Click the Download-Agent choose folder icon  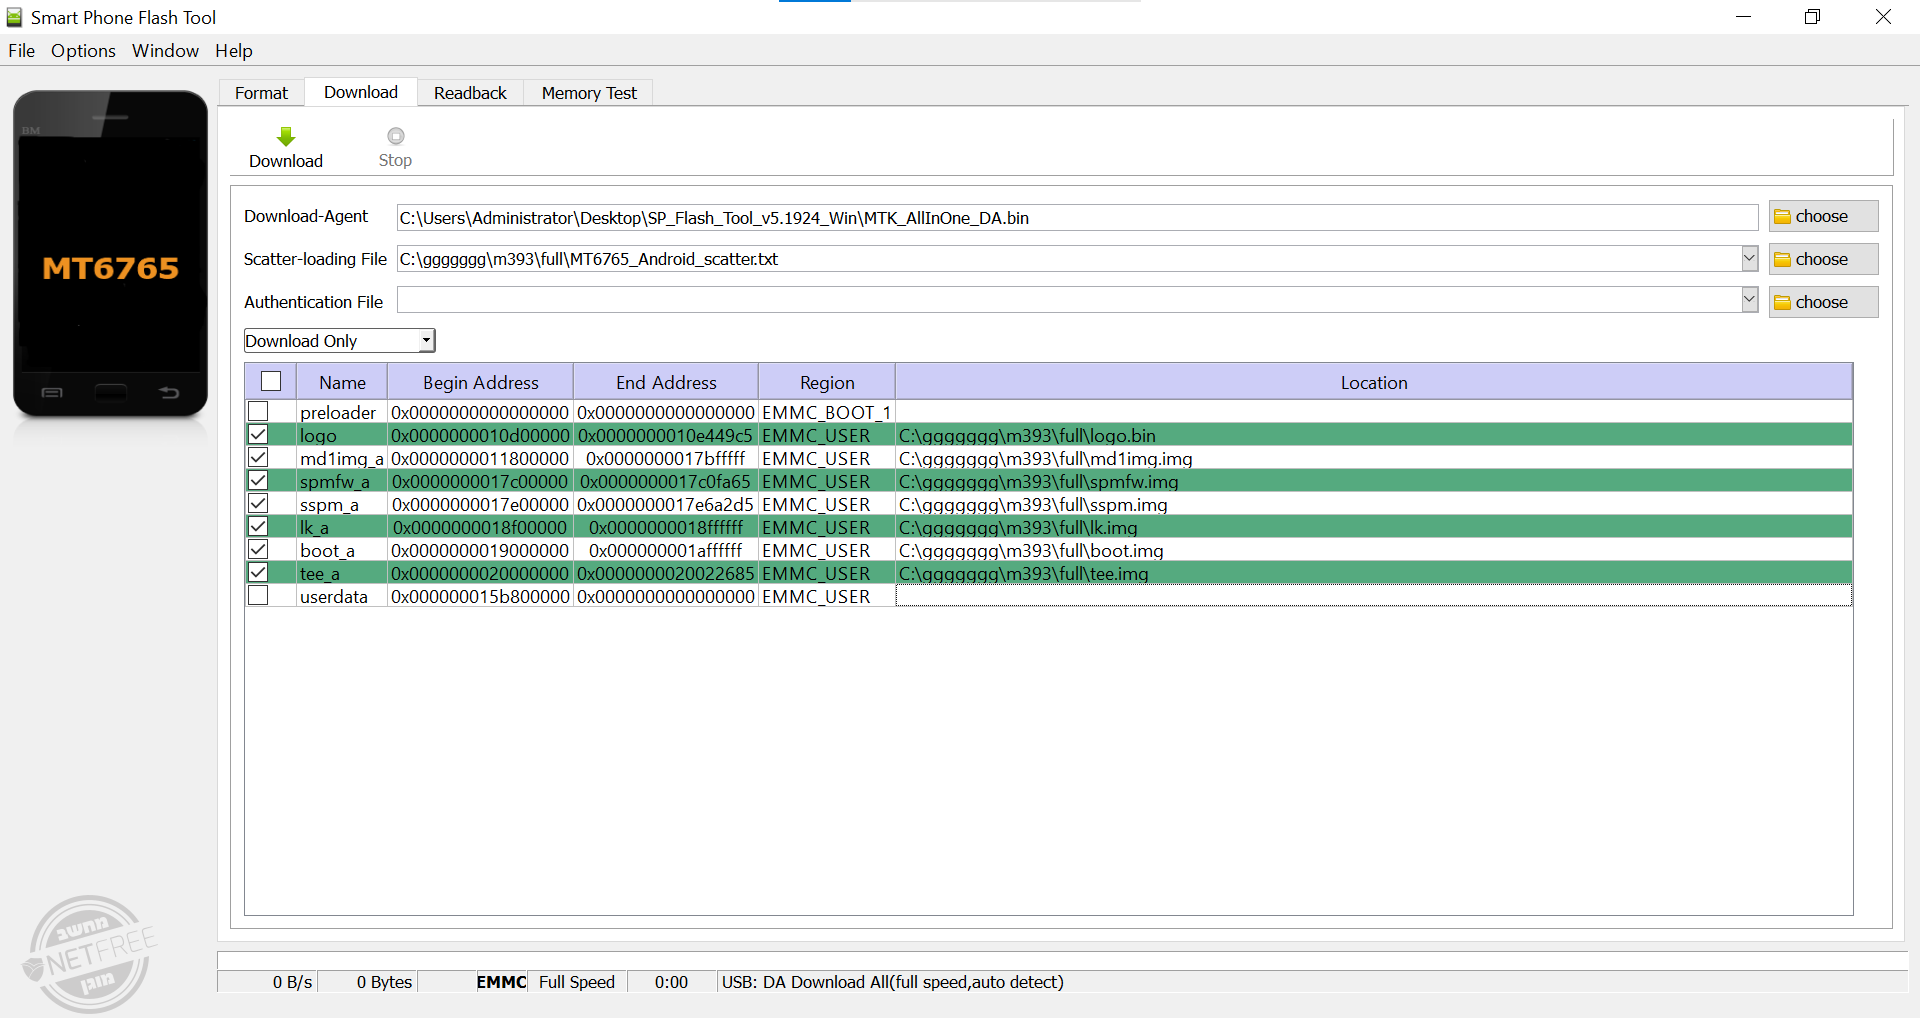point(1782,217)
